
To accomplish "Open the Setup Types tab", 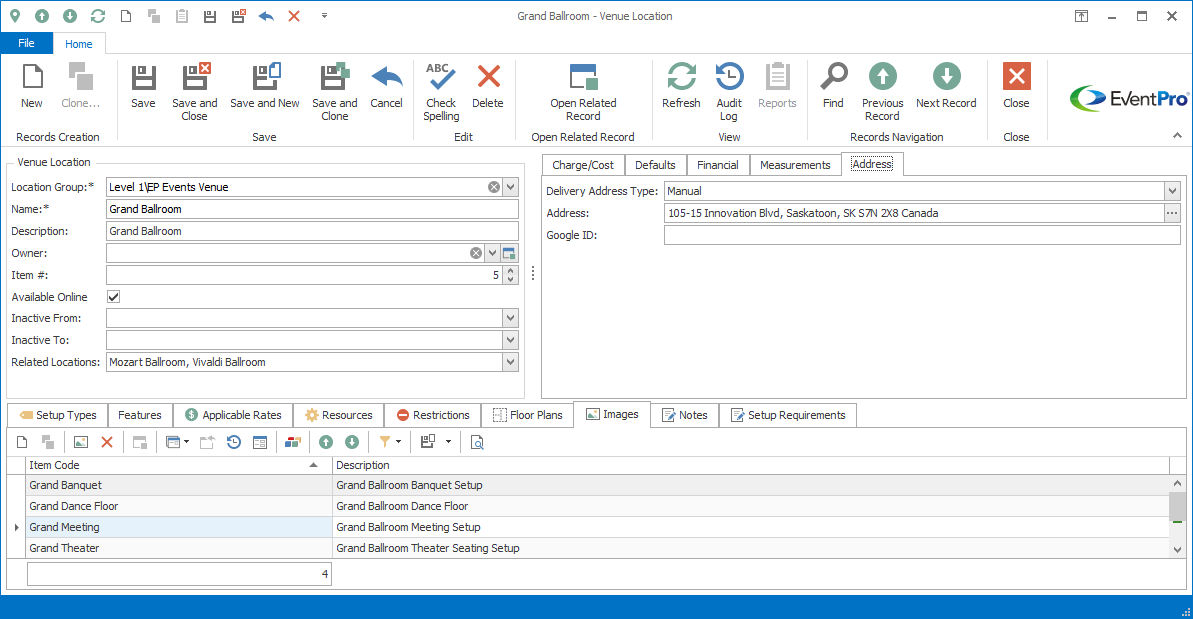I will point(58,415).
